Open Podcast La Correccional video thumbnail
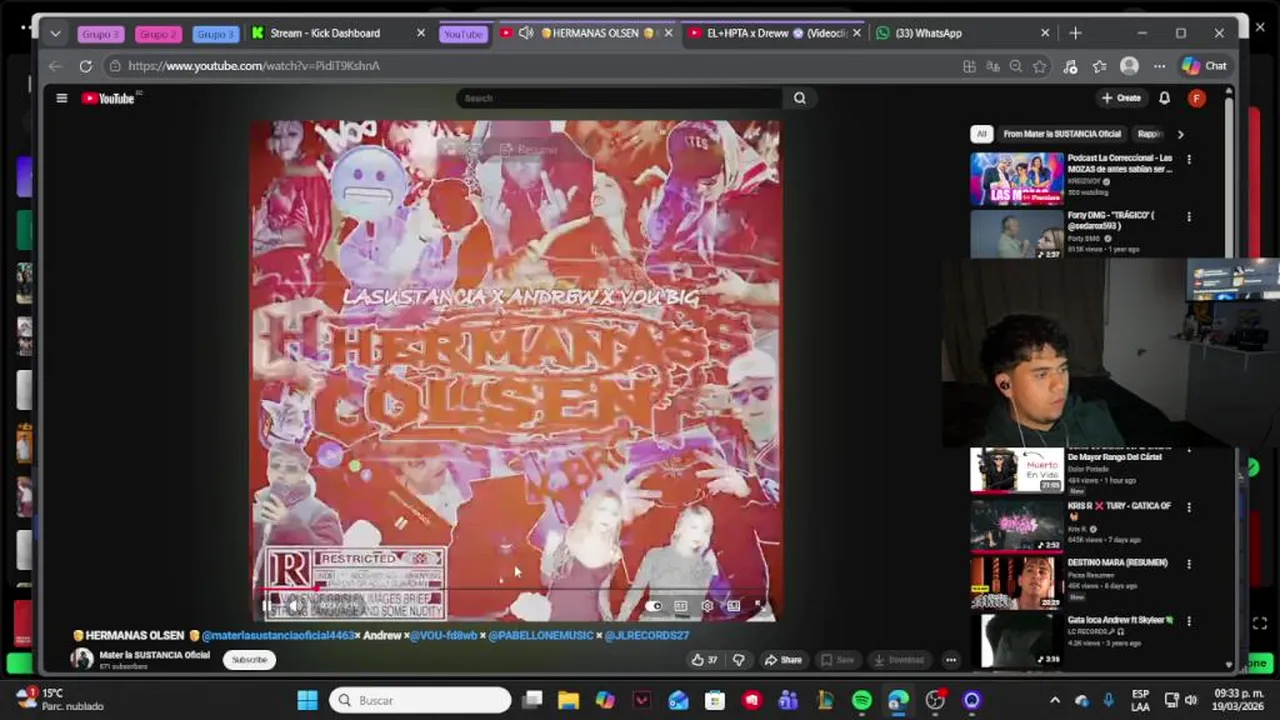This screenshot has height=720, width=1280. pos(1016,178)
